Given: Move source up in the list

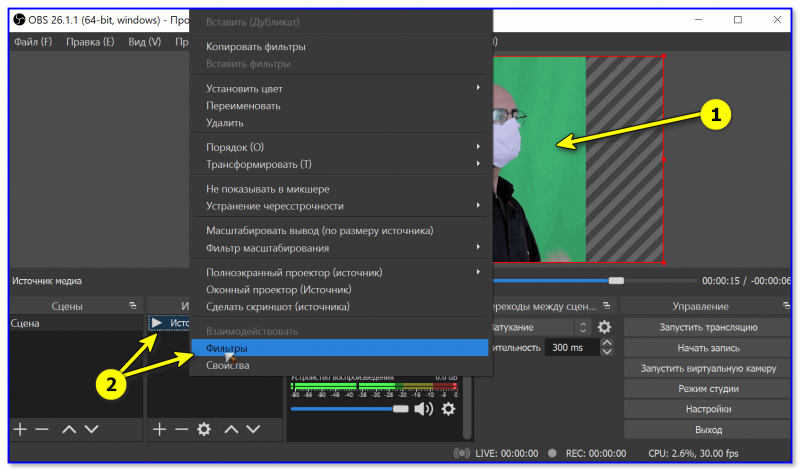Looking at the screenshot, I should pos(231,429).
